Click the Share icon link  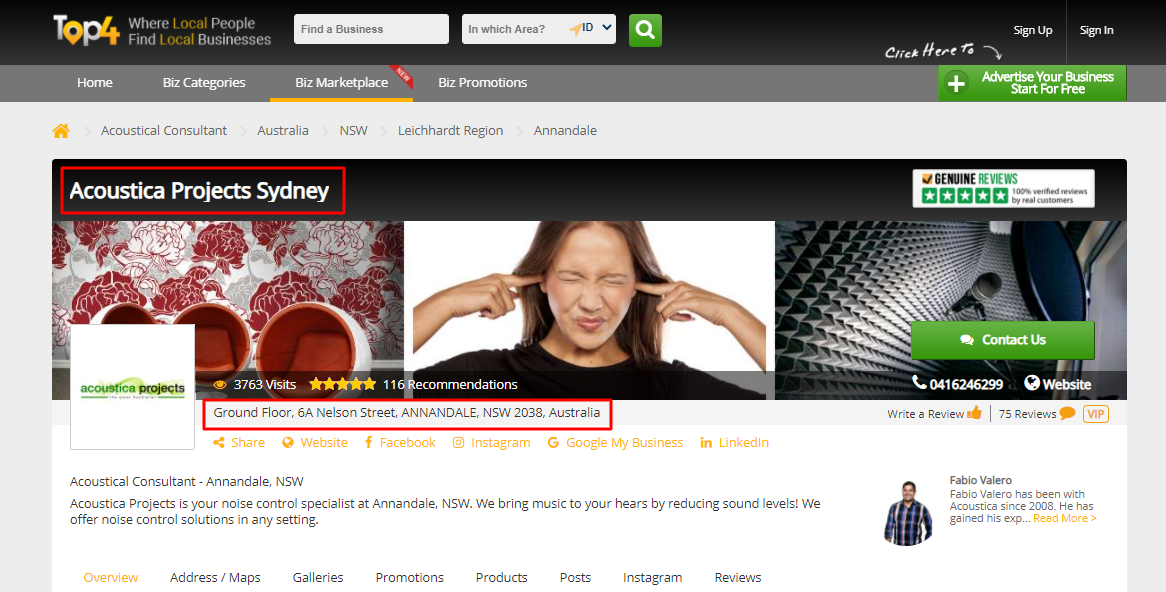(x=239, y=442)
